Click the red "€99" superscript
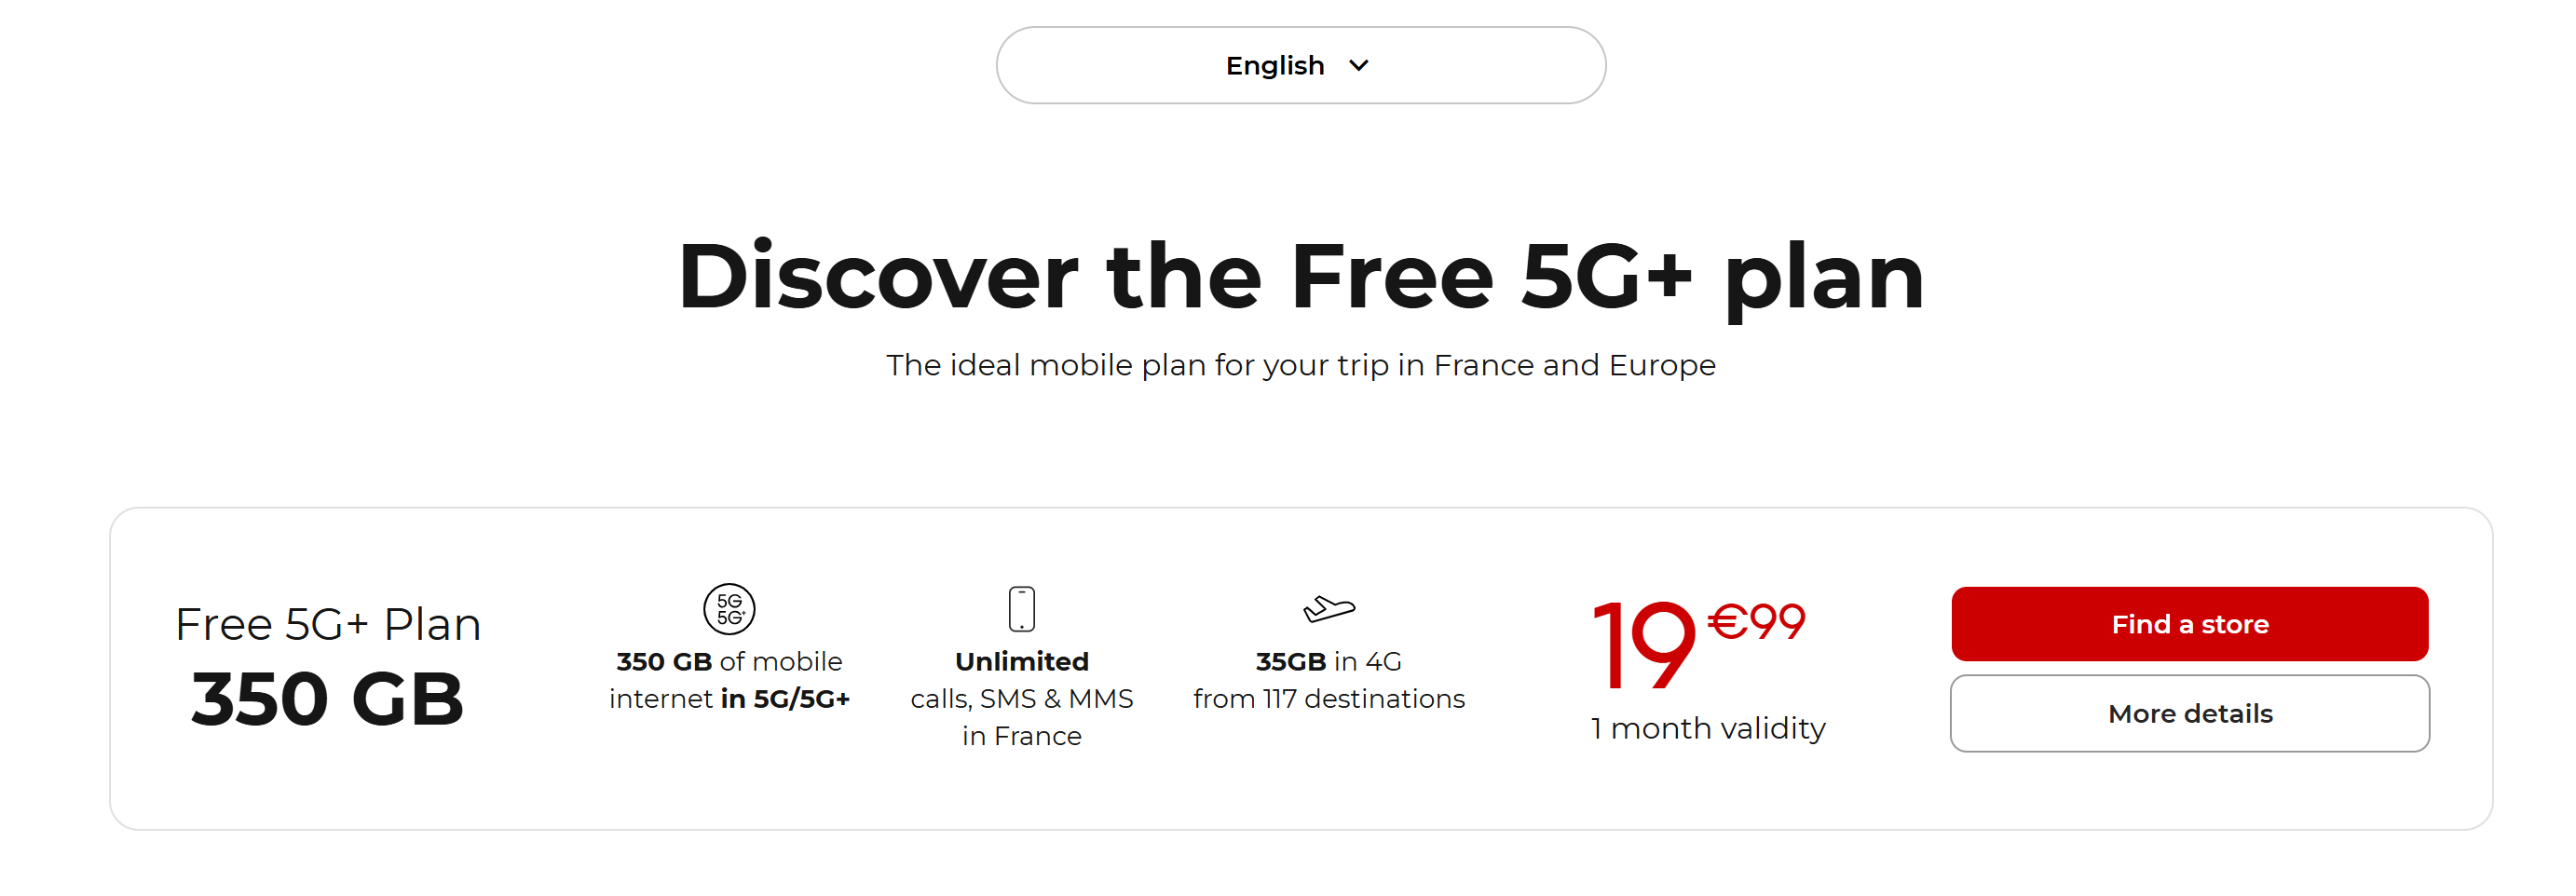This screenshot has height=896, width=2576. [x=1756, y=622]
